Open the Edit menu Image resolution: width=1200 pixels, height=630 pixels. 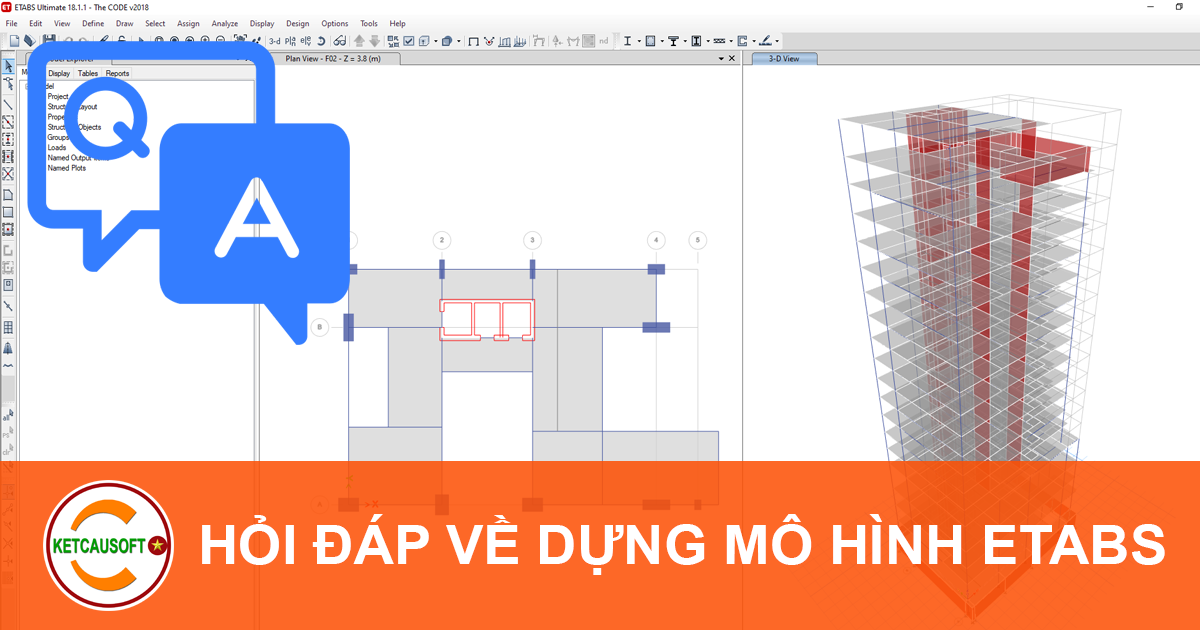(36, 23)
